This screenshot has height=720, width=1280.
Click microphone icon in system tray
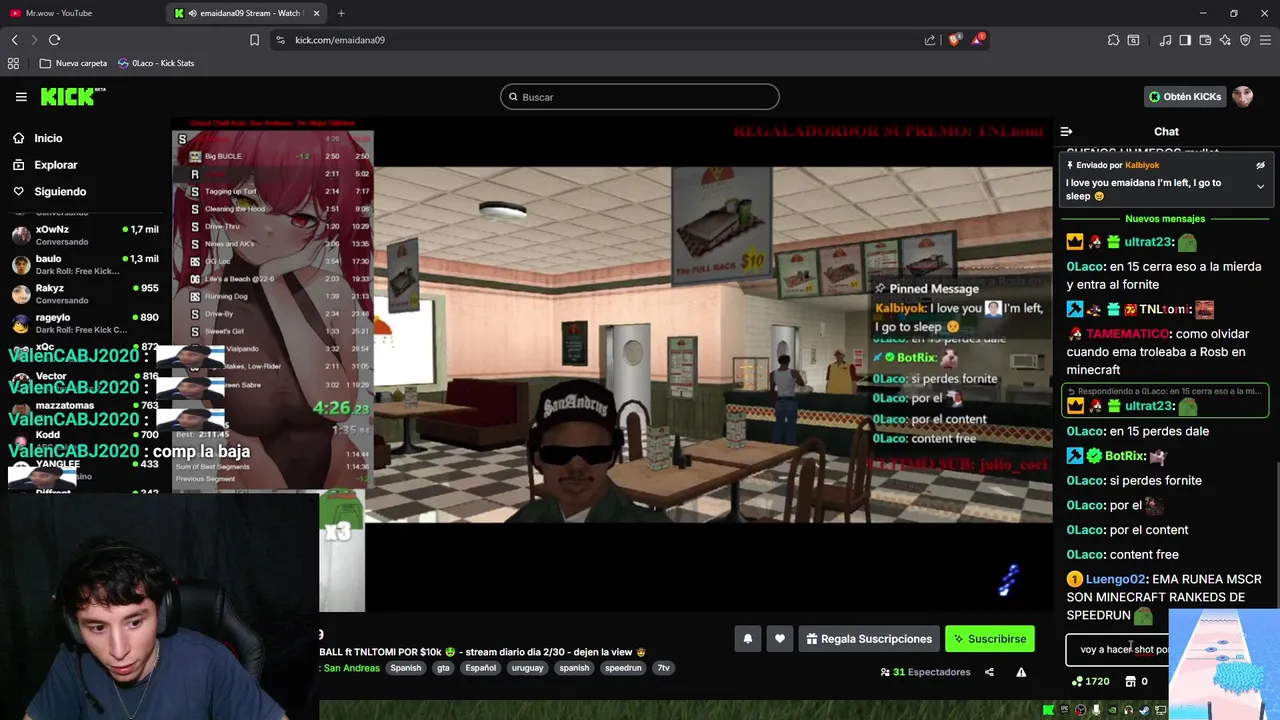click(1096, 710)
